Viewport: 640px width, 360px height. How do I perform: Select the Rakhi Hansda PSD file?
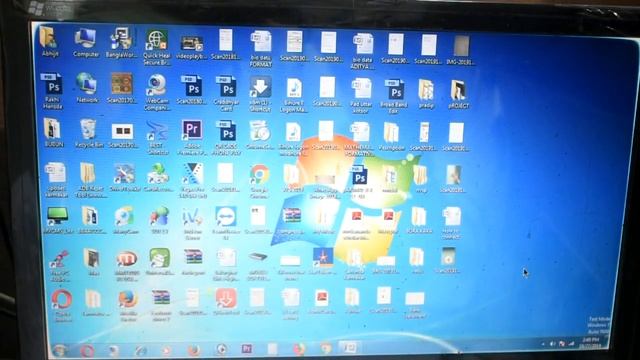click(53, 91)
